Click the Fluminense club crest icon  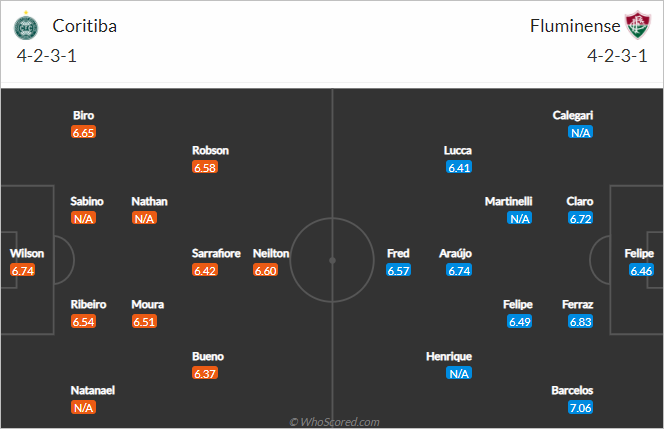[638, 25]
